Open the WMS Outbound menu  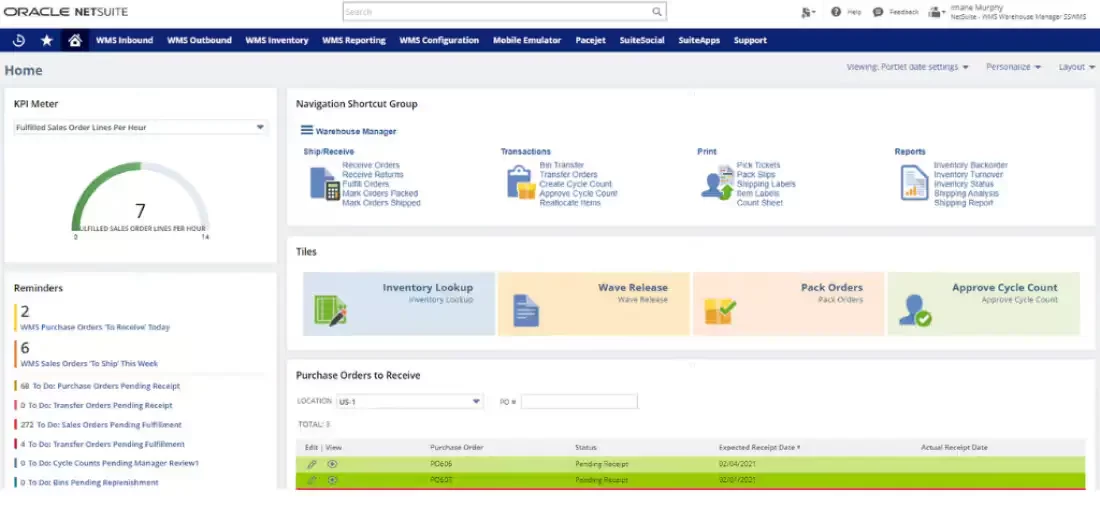pos(199,40)
